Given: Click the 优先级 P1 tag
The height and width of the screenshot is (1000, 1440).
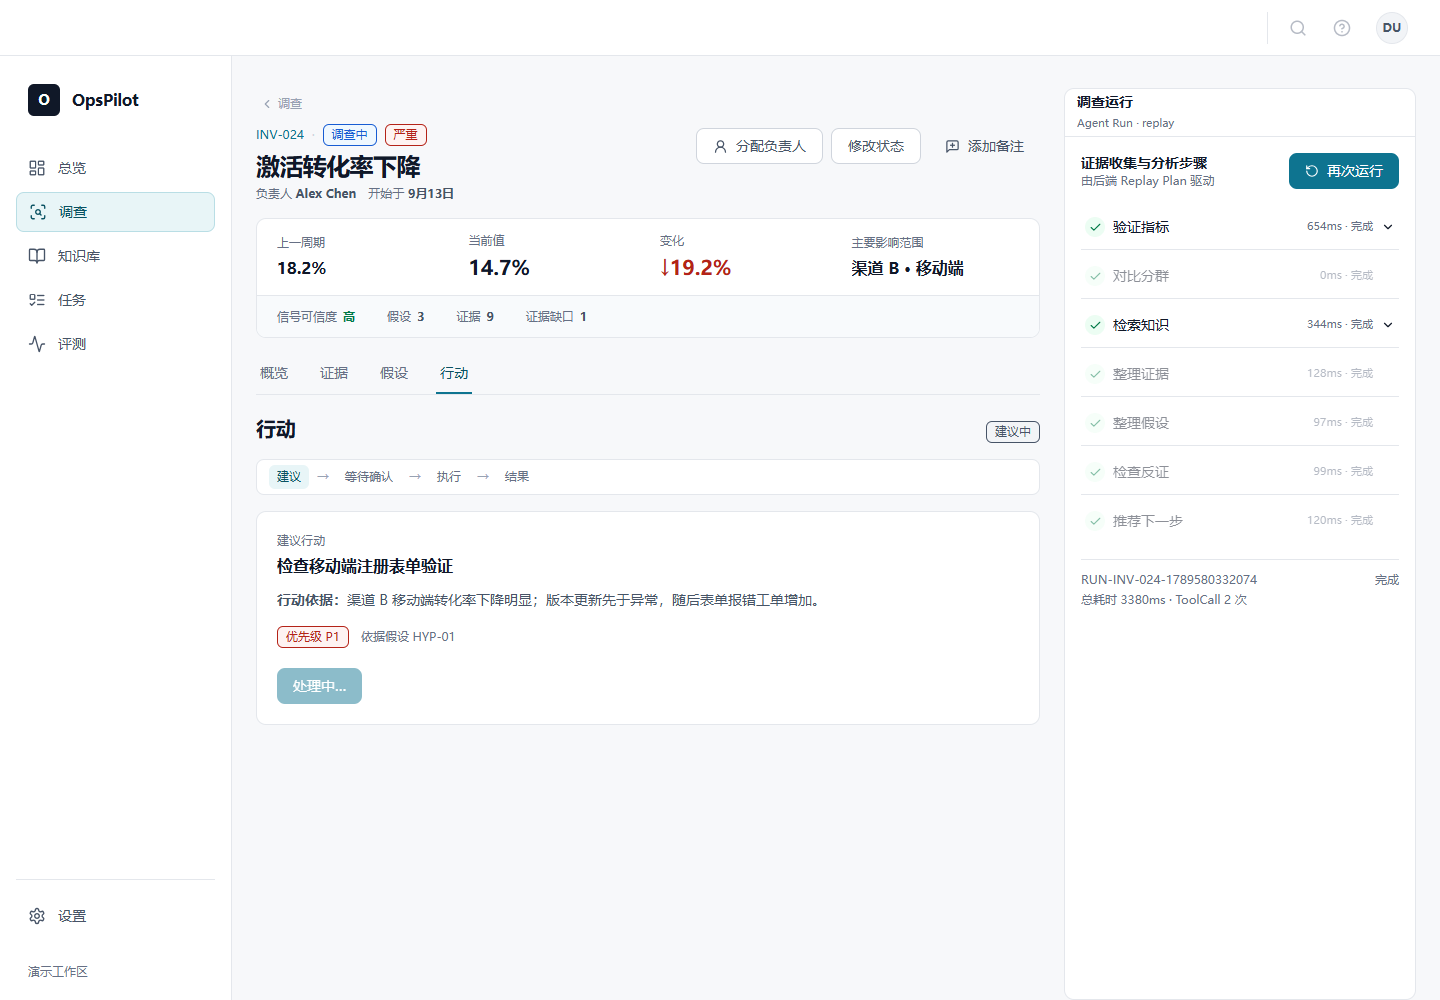Looking at the screenshot, I should [x=313, y=637].
